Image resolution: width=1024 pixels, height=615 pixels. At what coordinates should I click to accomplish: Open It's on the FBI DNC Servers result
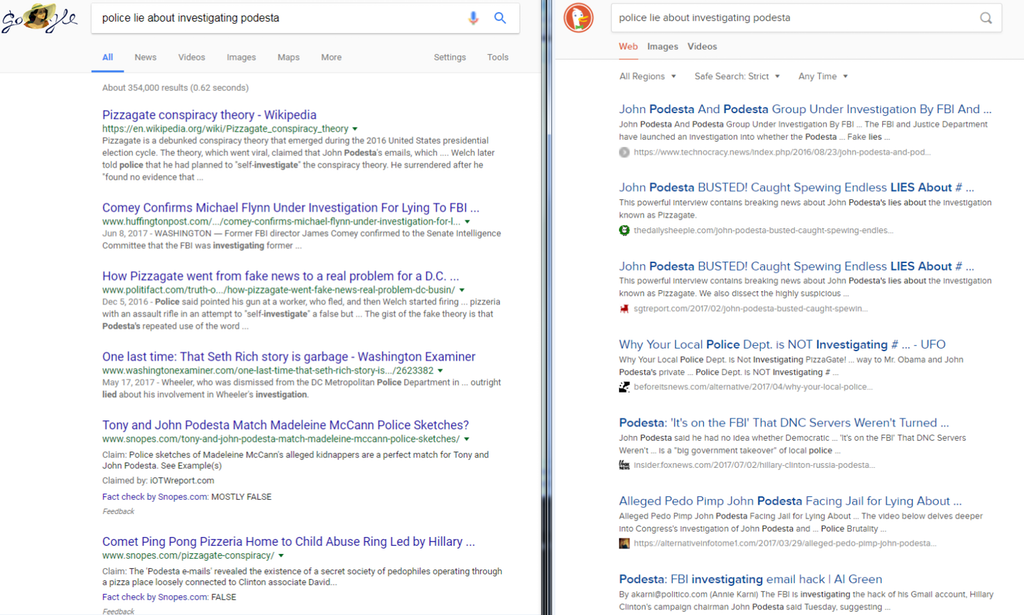click(784, 423)
